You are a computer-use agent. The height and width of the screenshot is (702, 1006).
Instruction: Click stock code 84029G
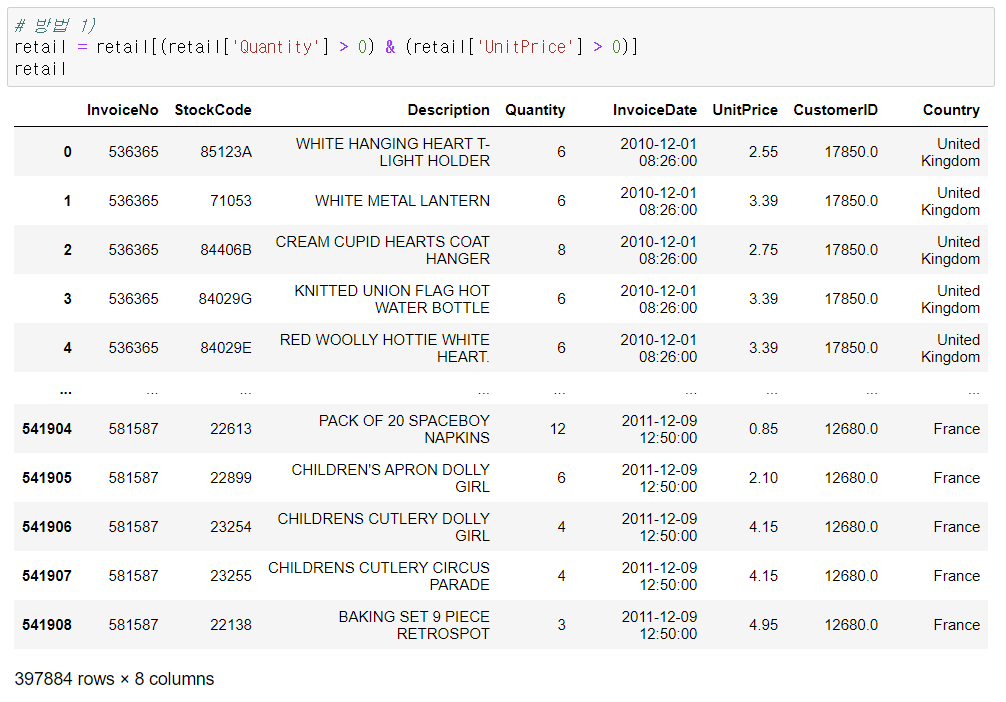coord(225,299)
